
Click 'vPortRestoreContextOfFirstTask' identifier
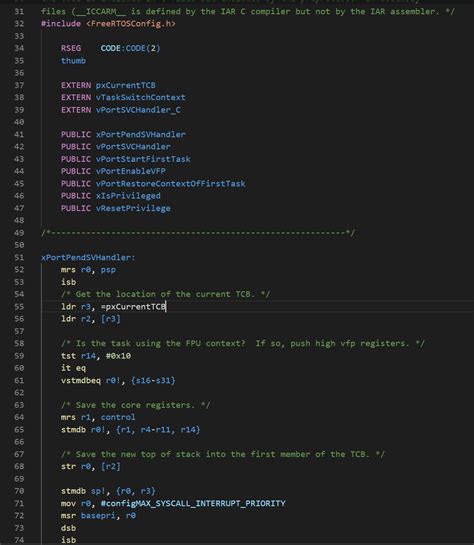tap(170, 184)
